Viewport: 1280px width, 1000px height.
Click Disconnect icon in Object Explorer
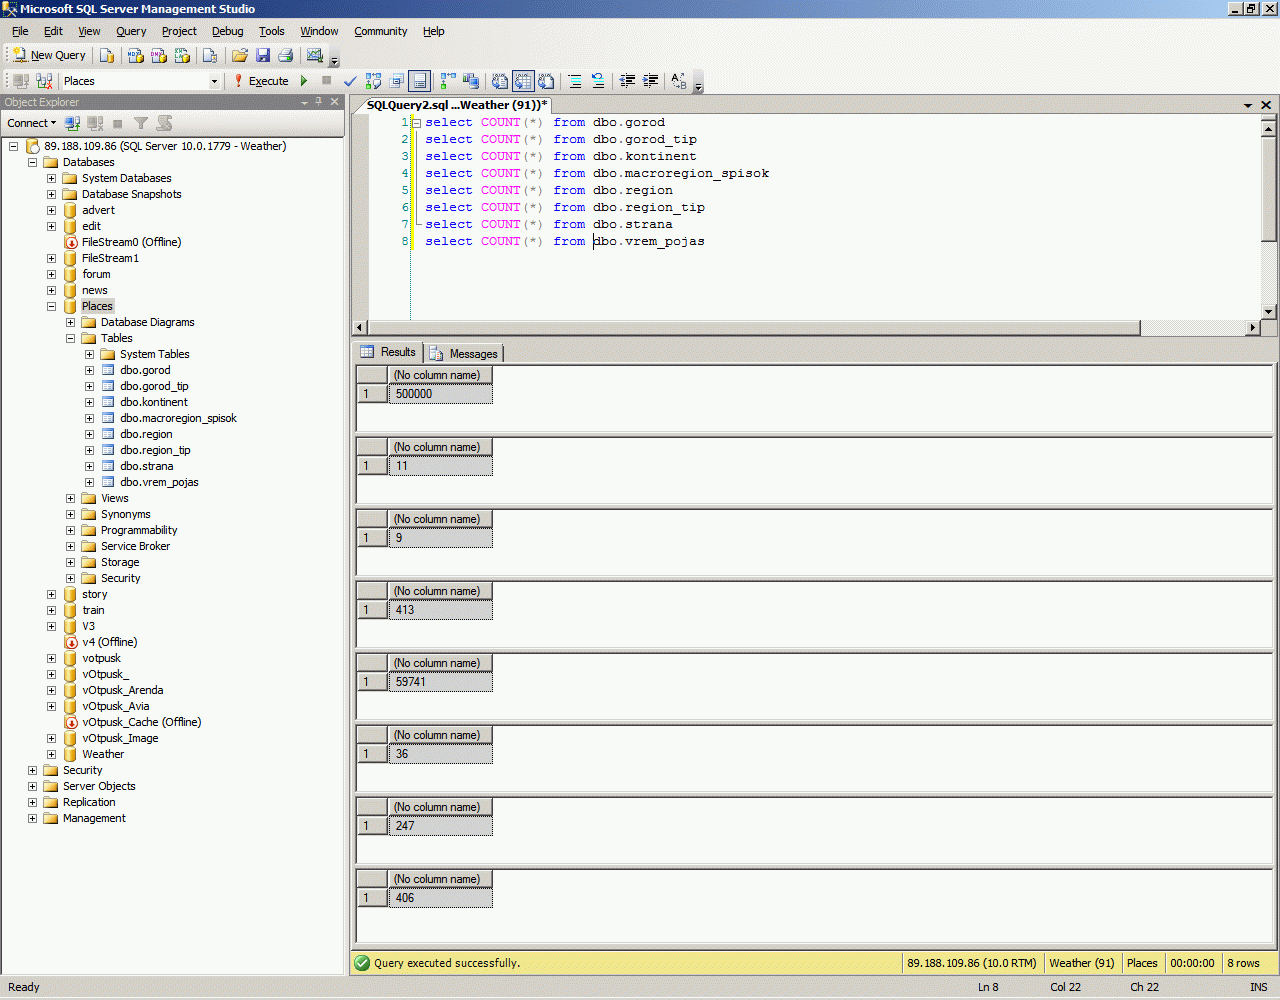95,123
